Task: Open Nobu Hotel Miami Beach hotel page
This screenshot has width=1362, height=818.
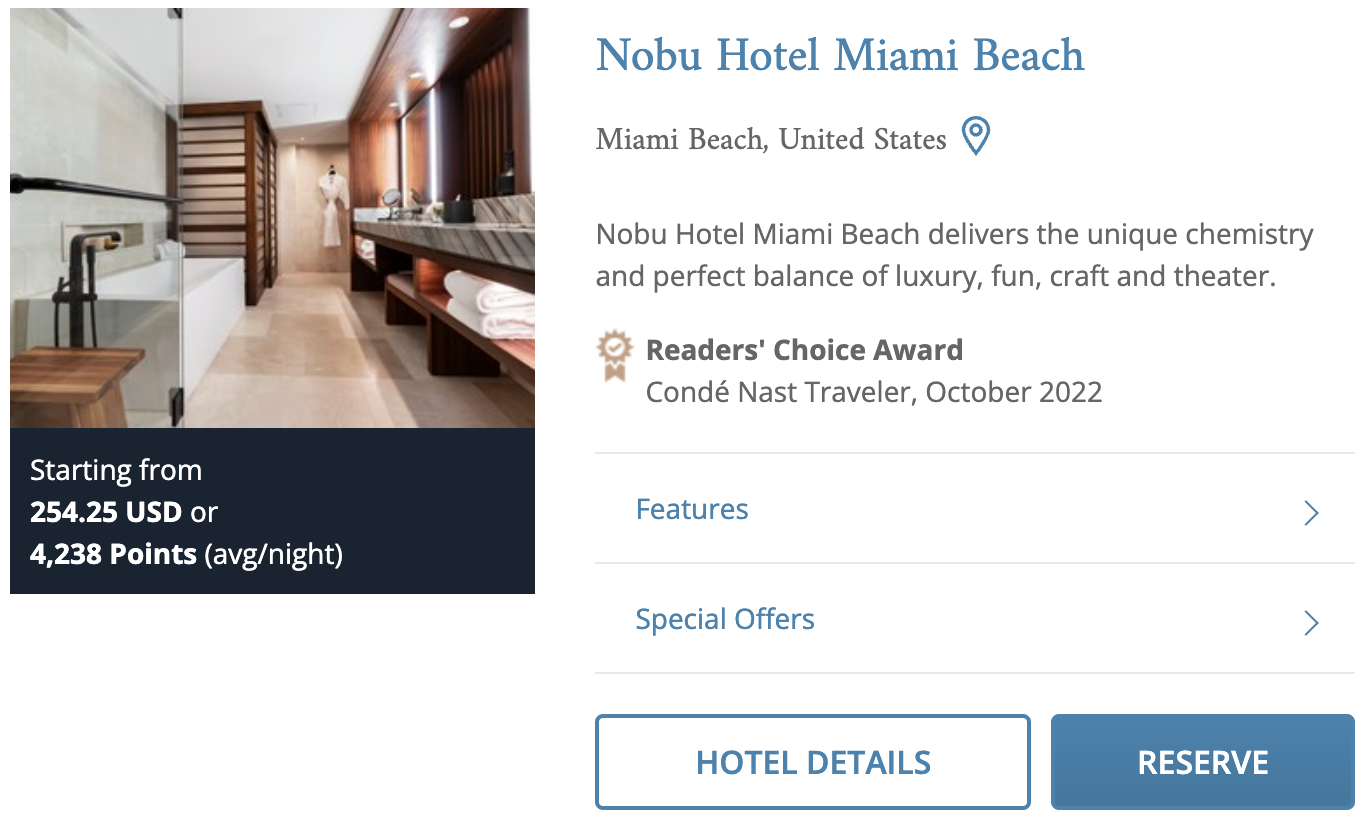Action: pos(839,55)
